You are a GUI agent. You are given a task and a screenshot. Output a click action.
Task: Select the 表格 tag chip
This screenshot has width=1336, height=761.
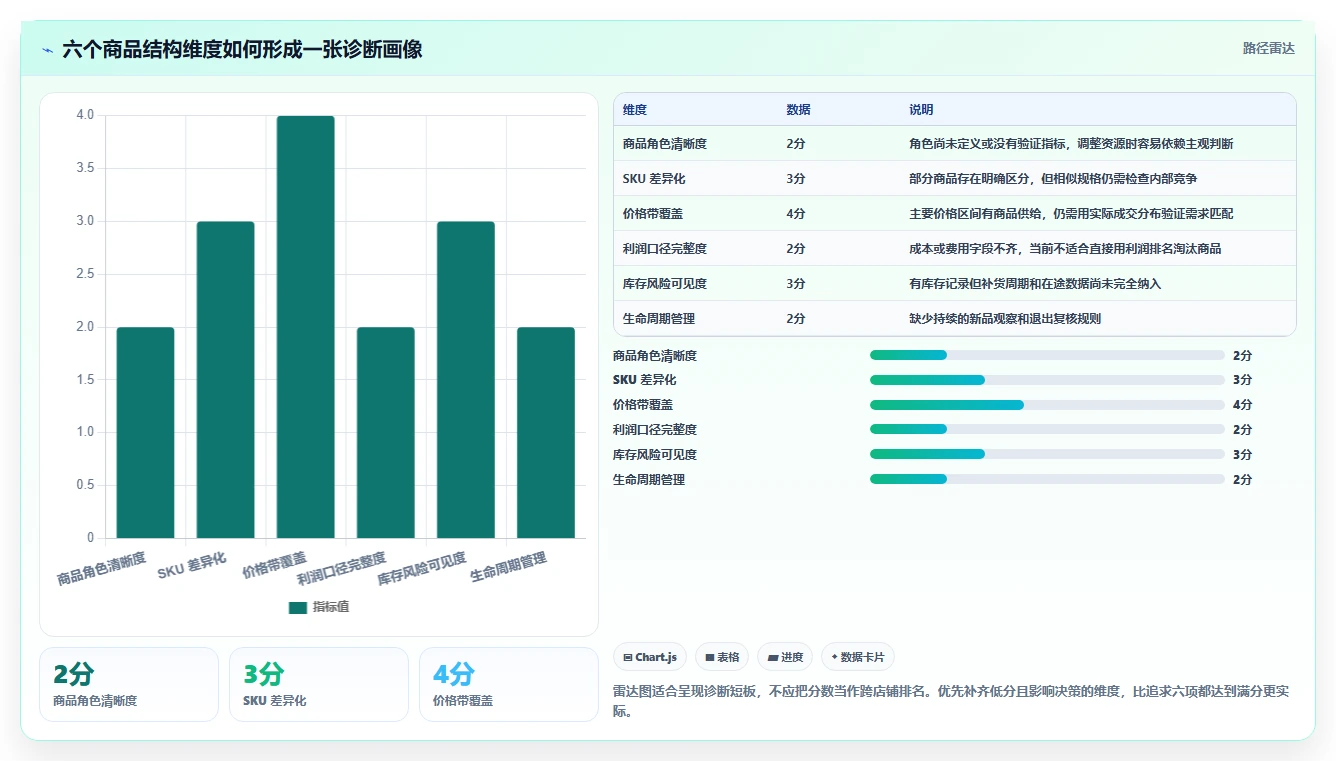tap(722, 657)
